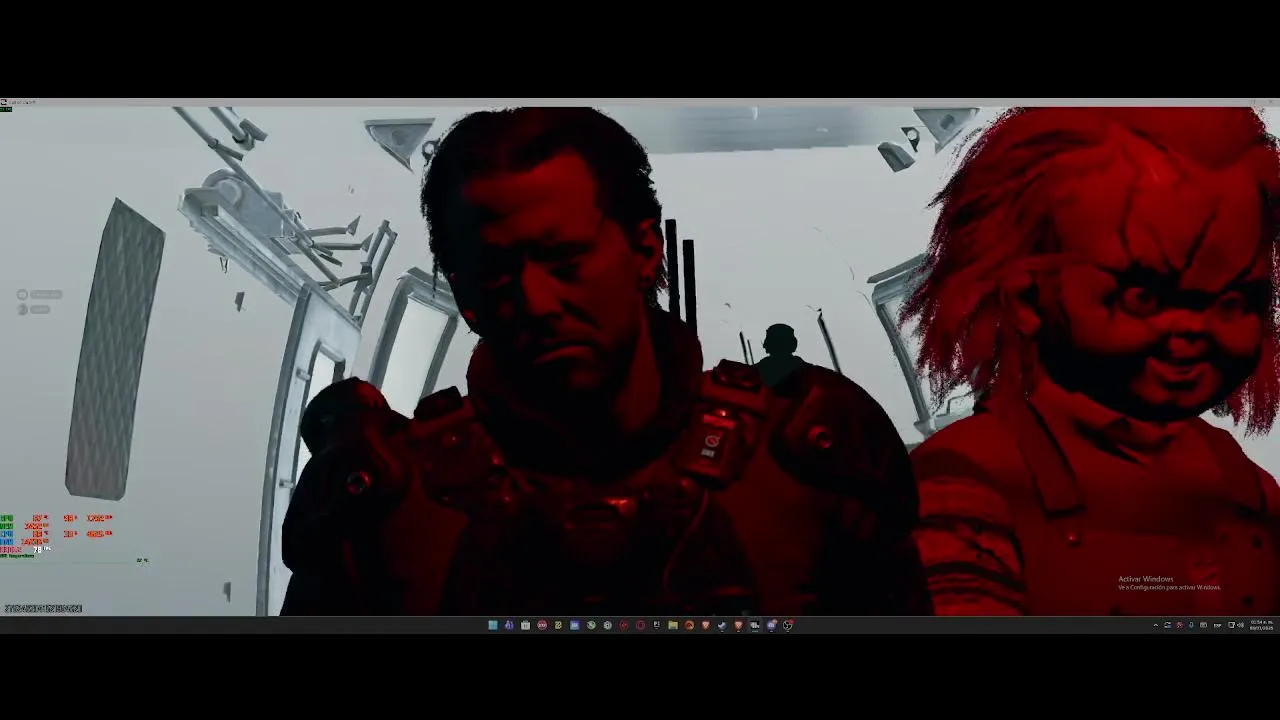
Task: Click the white FPS counter value 78
Action: [x=40, y=549]
